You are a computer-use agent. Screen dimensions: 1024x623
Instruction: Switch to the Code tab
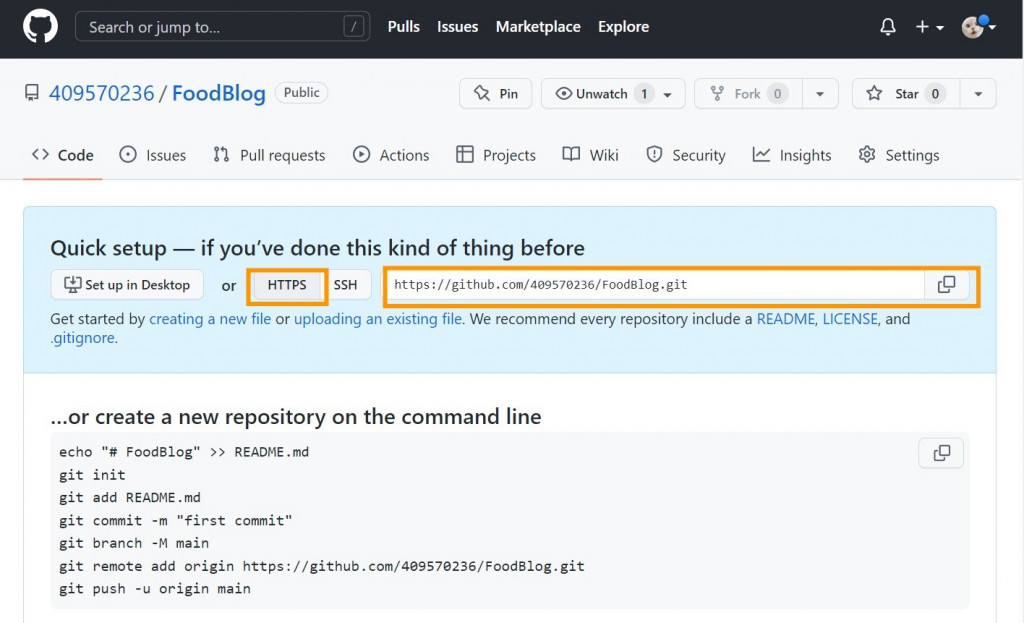pos(63,155)
